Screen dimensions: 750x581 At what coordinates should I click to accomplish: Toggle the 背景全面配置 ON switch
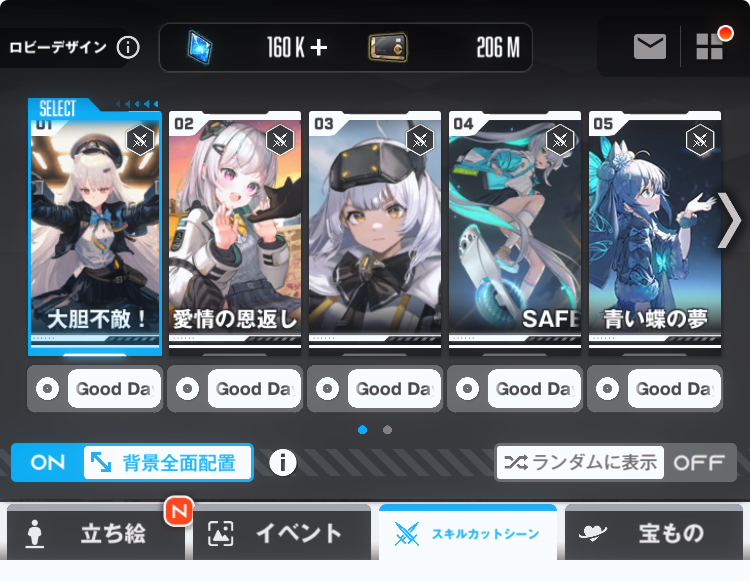point(132,462)
